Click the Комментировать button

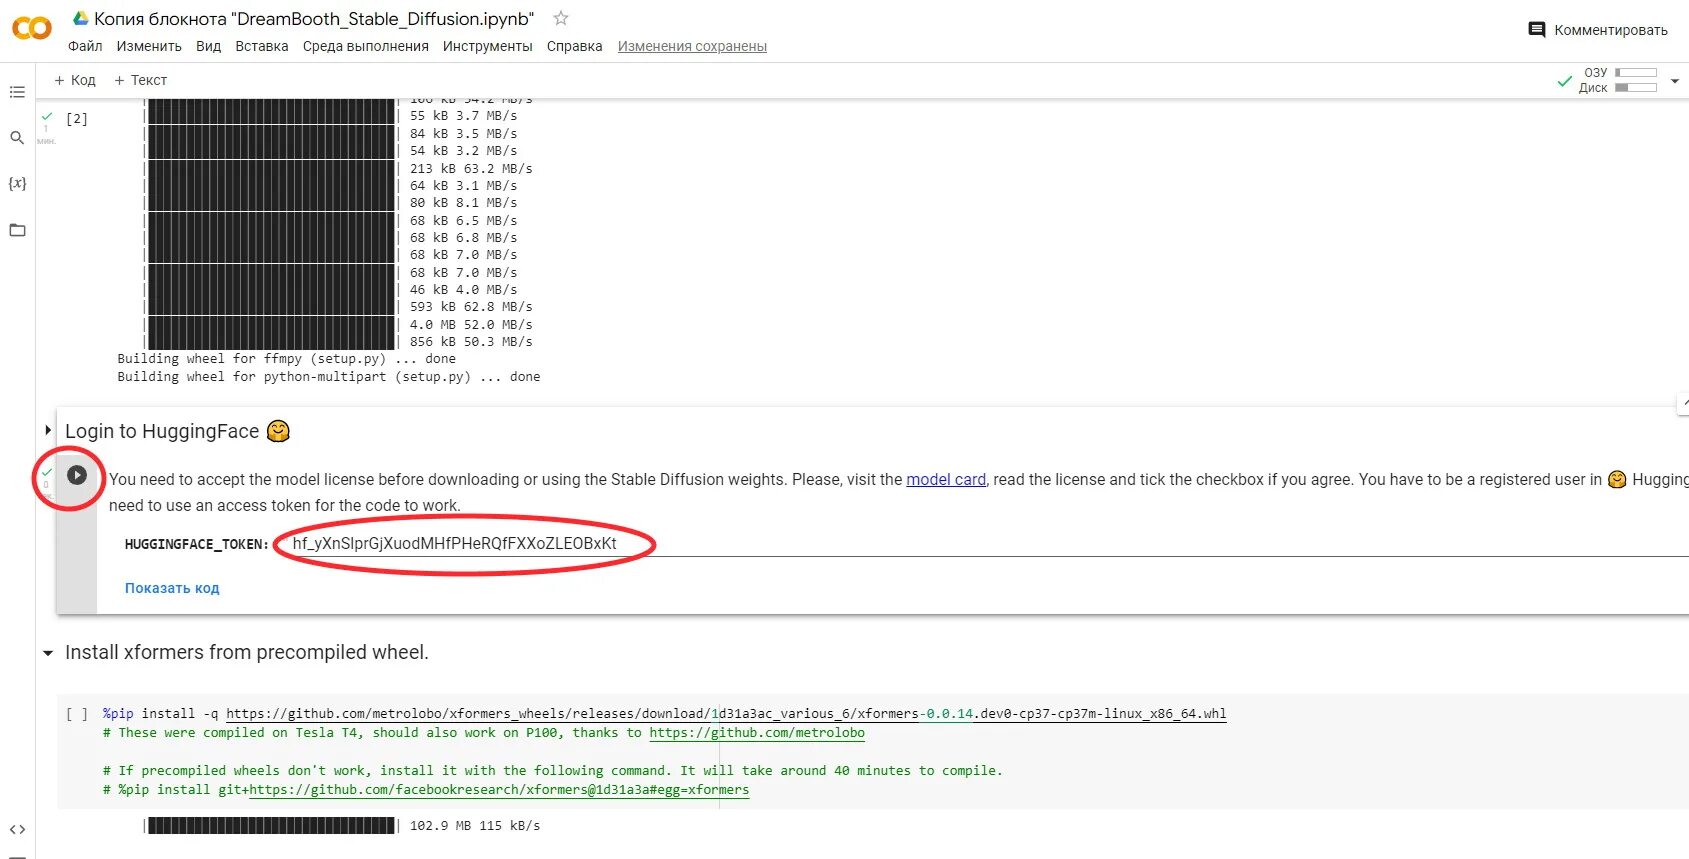click(x=1598, y=30)
